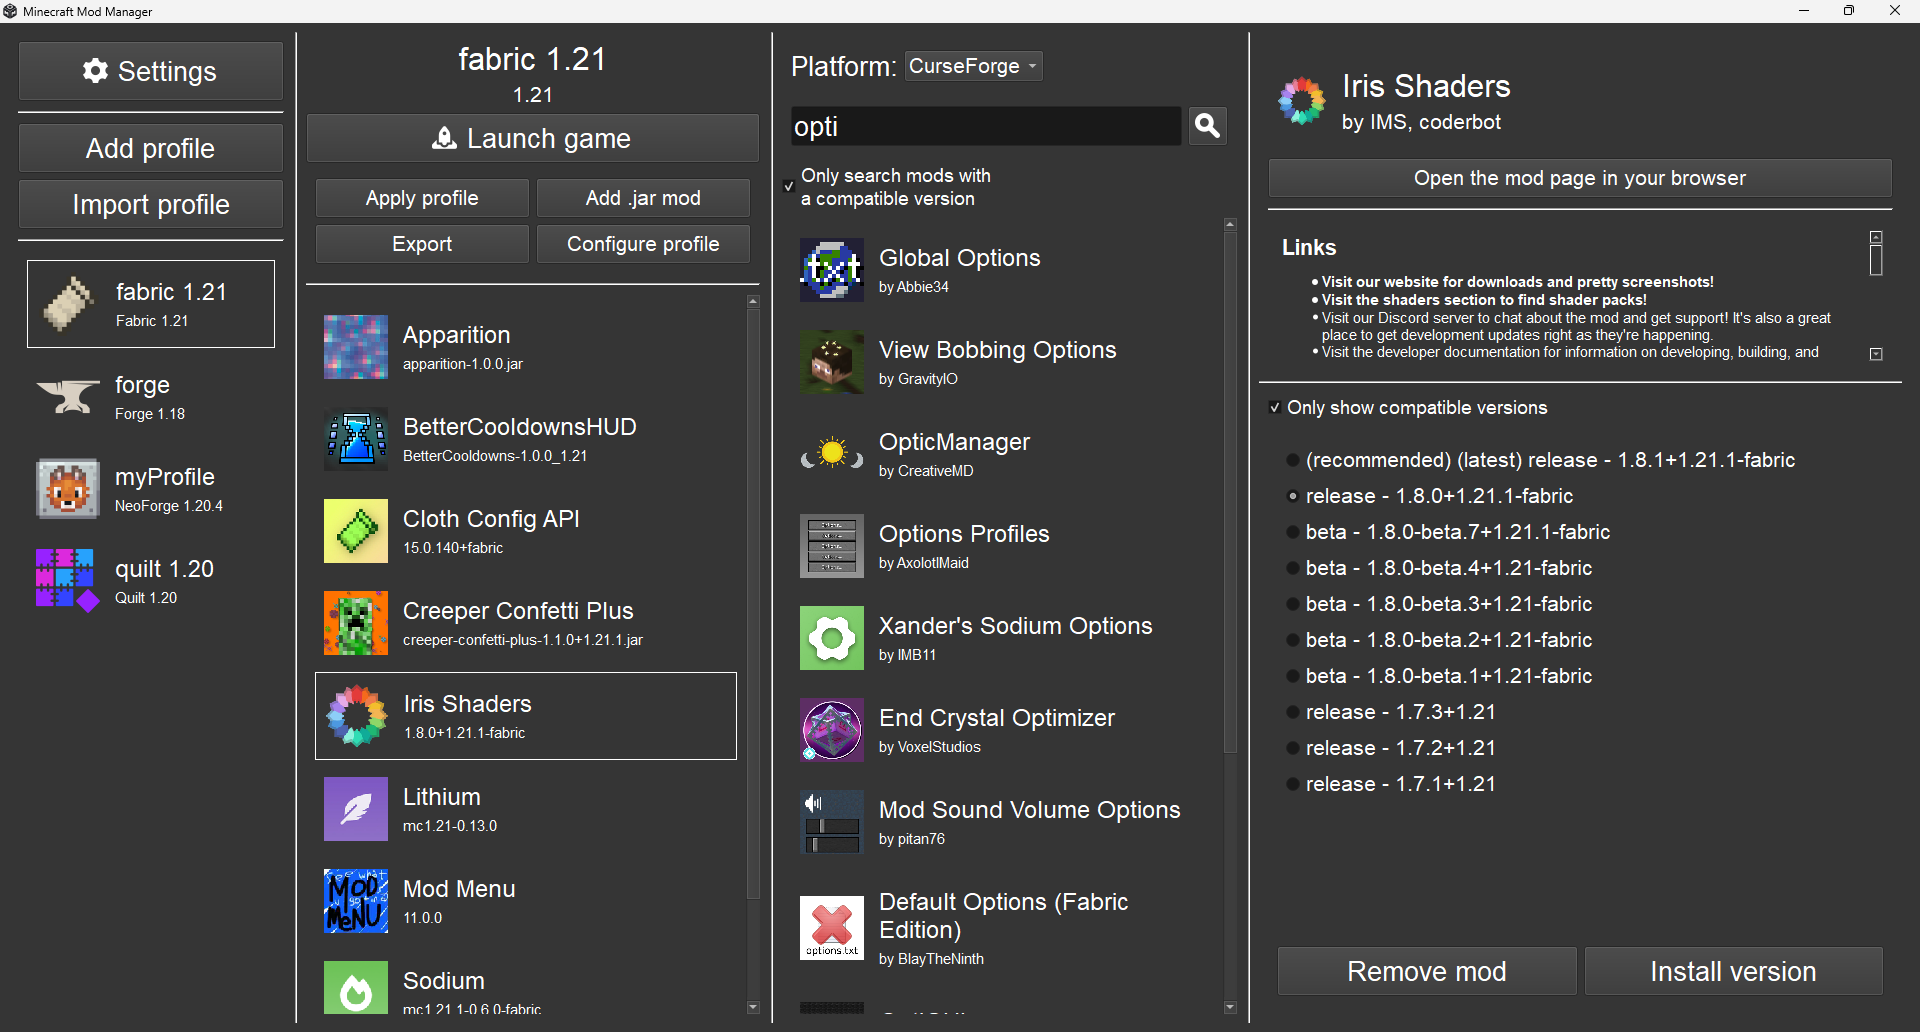The height and width of the screenshot is (1032, 1920).
Task: Select release 1.7.1+1.21 version
Action: (x=1292, y=784)
